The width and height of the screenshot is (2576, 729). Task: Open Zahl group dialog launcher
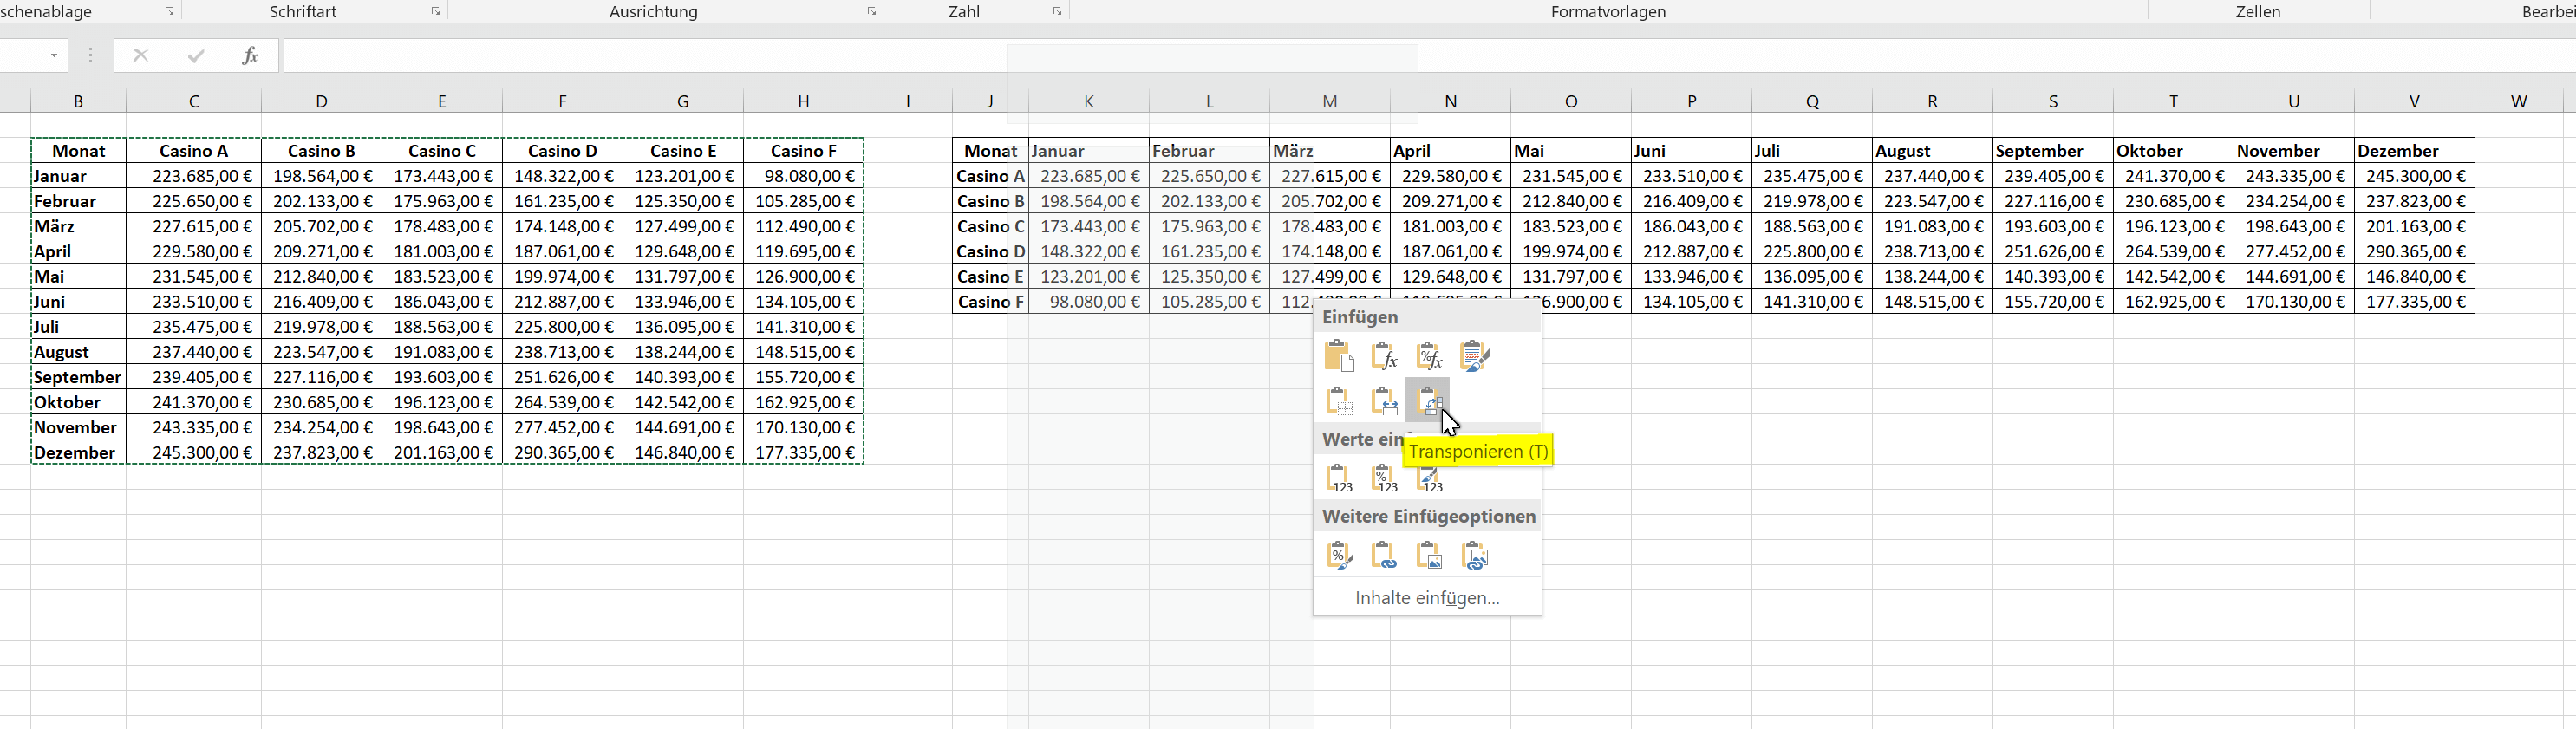[1057, 11]
